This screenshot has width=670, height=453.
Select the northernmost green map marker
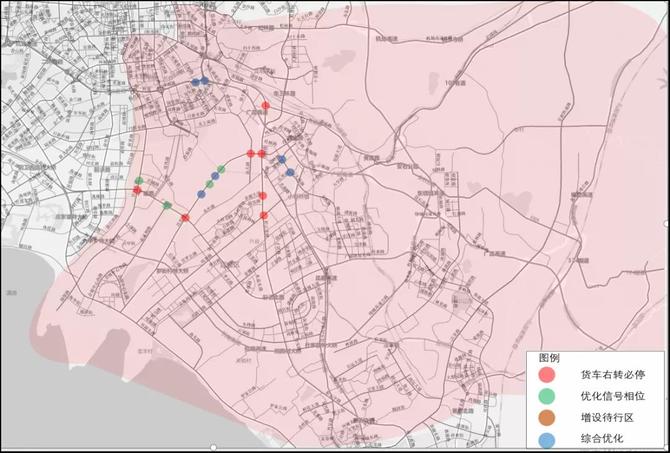[x=221, y=169]
